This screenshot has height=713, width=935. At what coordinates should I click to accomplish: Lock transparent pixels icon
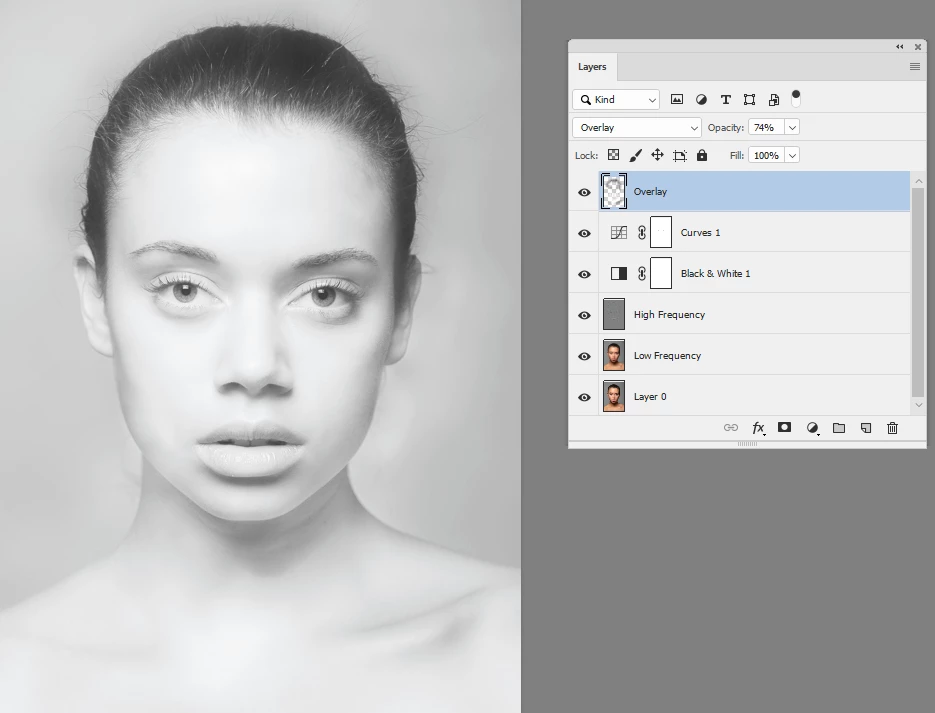613,155
